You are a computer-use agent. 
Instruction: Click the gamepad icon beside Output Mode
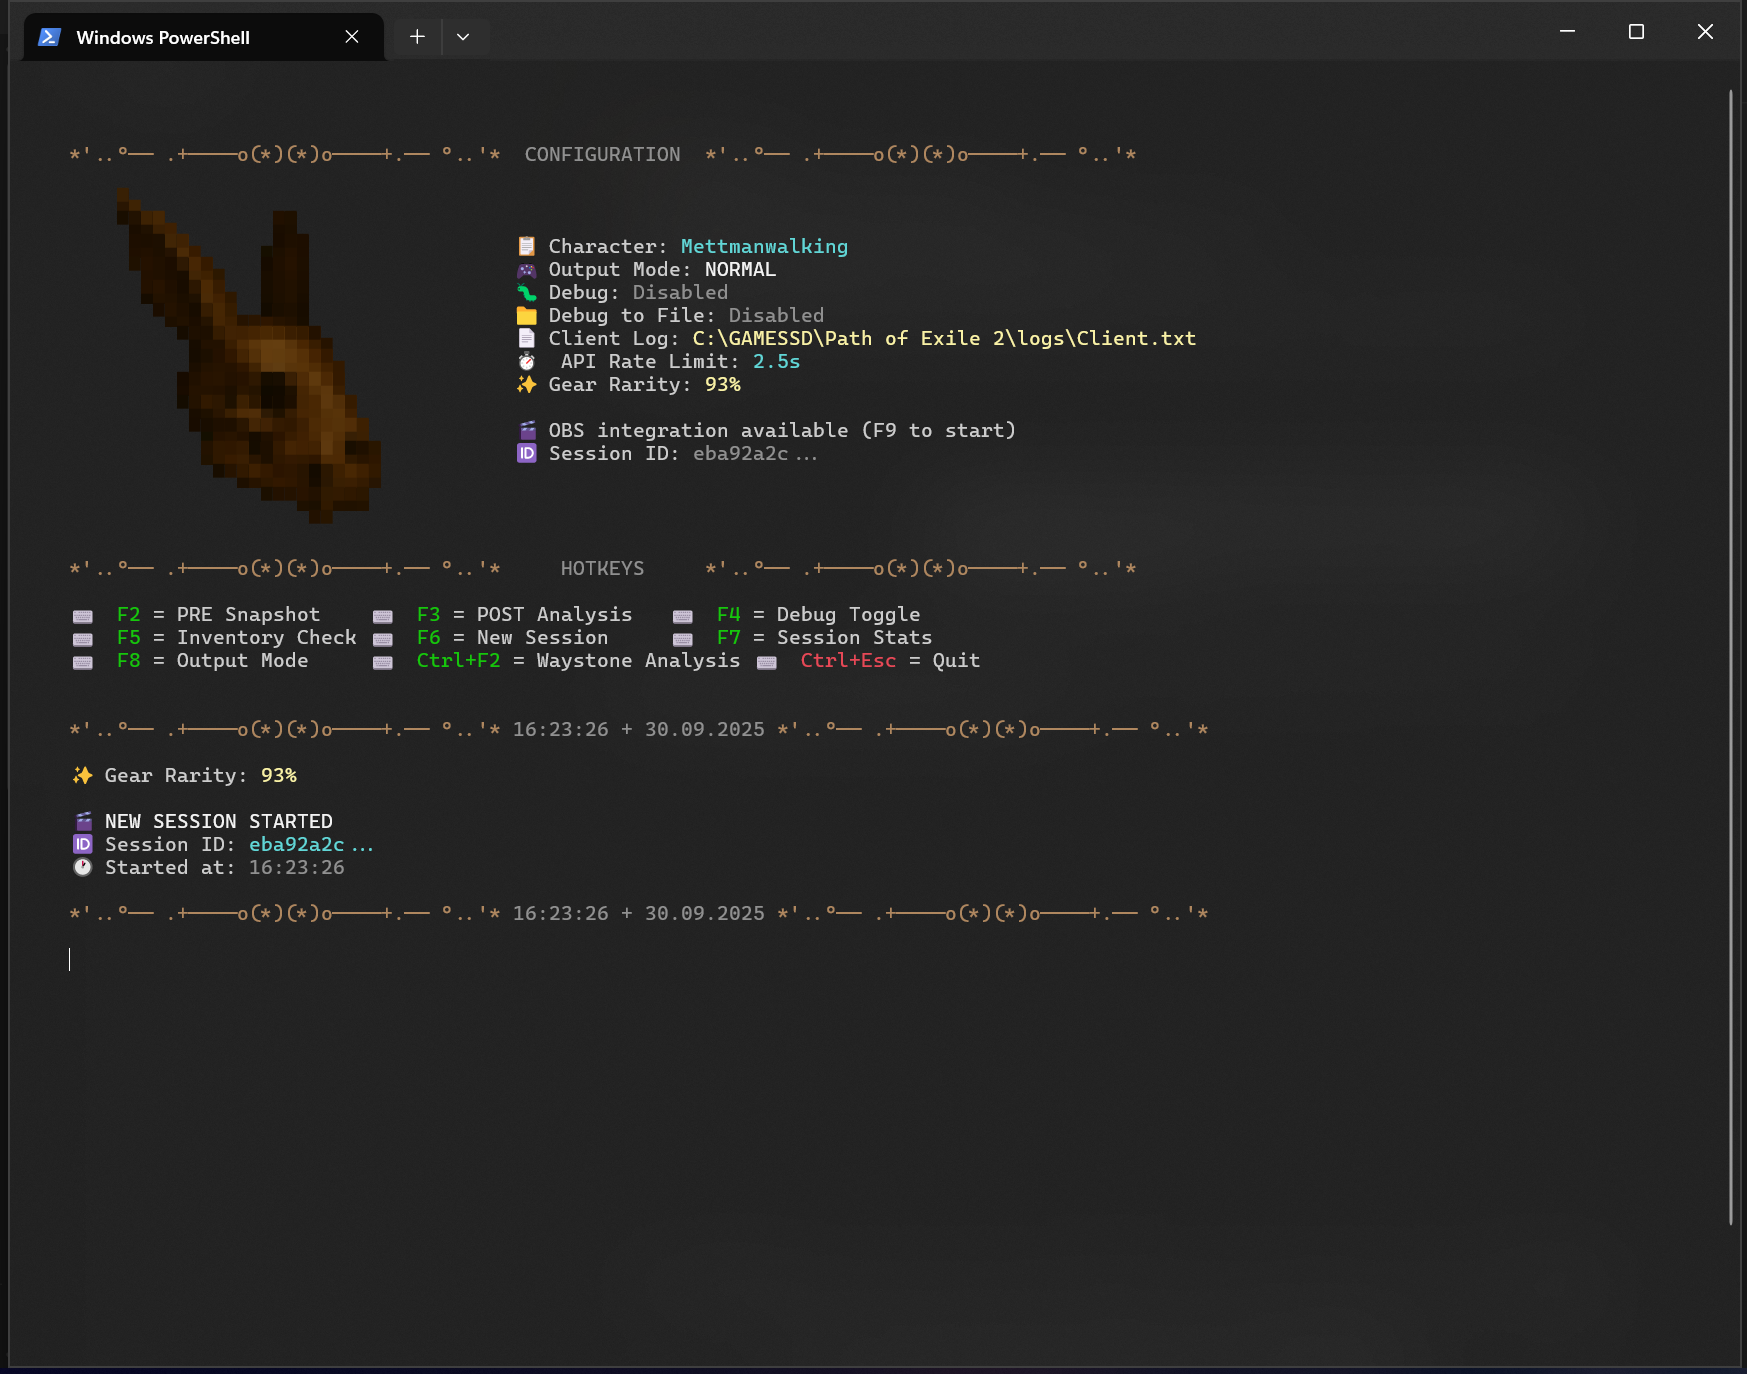coord(527,269)
